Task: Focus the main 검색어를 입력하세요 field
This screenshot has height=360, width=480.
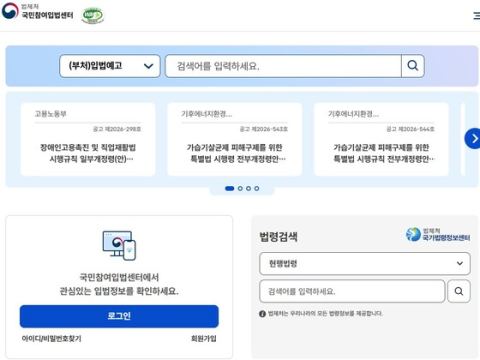Action: pyautogui.click(x=283, y=66)
